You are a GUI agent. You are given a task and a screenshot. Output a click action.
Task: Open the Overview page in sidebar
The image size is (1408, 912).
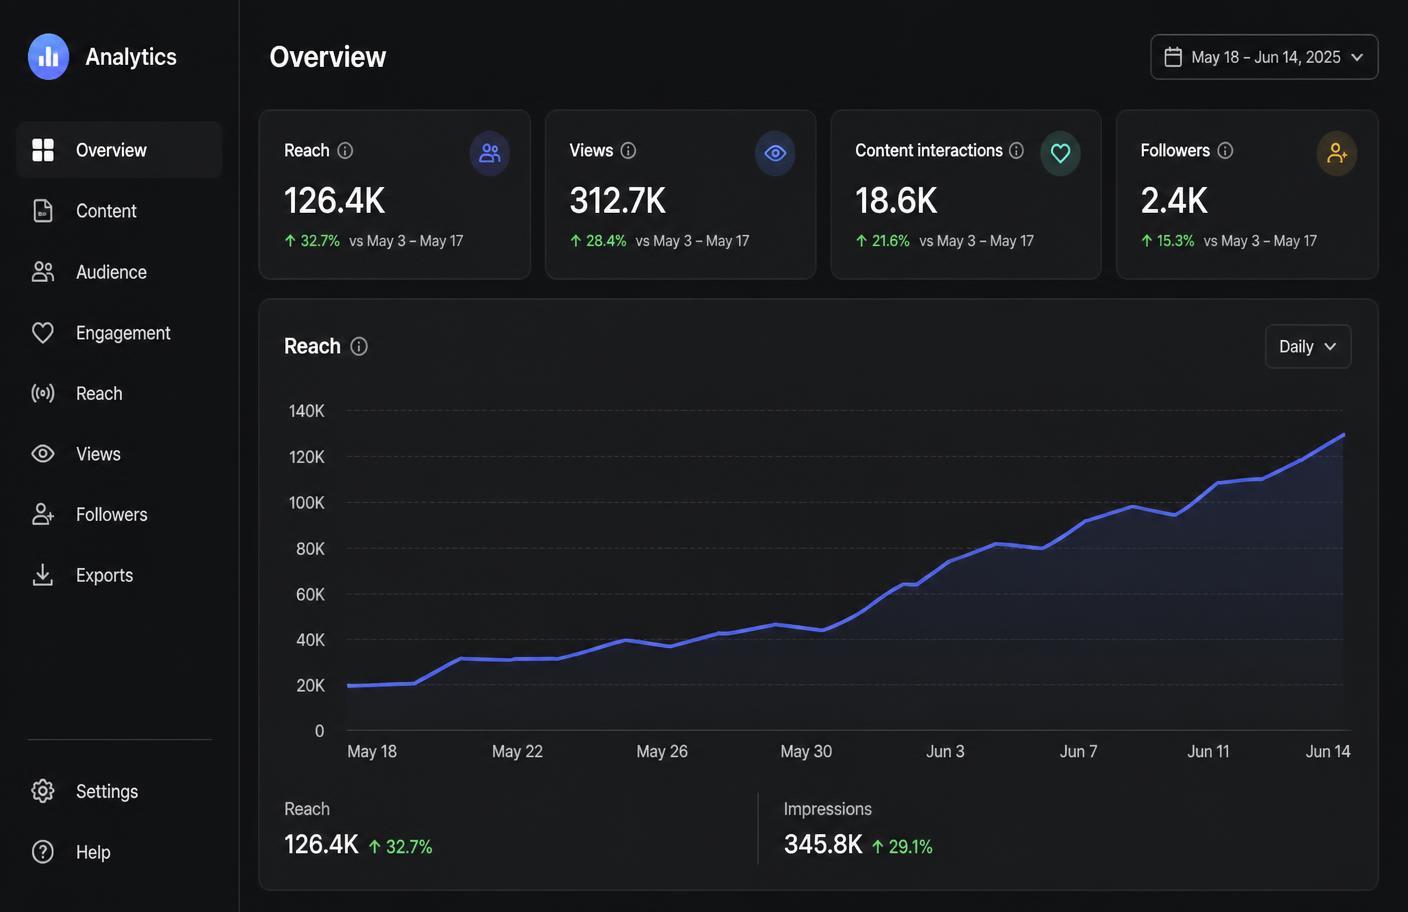pyautogui.click(x=119, y=150)
